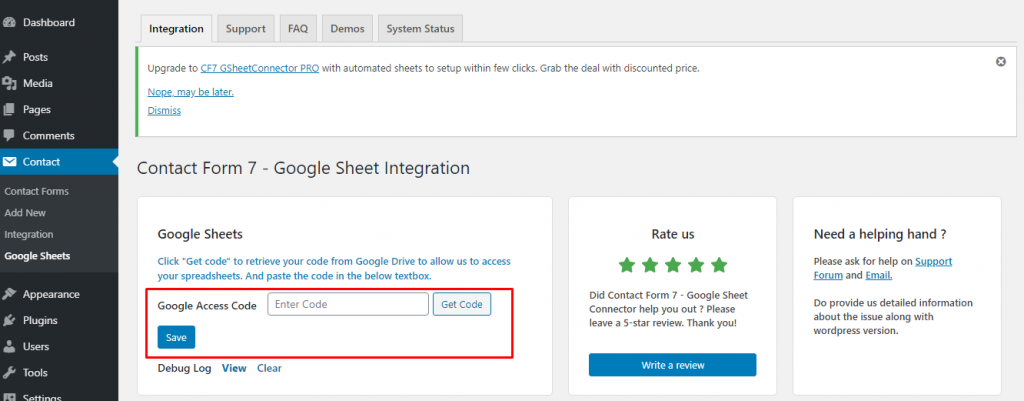Click the Write a review button
This screenshot has width=1024, height=401.
pos(673,365)
